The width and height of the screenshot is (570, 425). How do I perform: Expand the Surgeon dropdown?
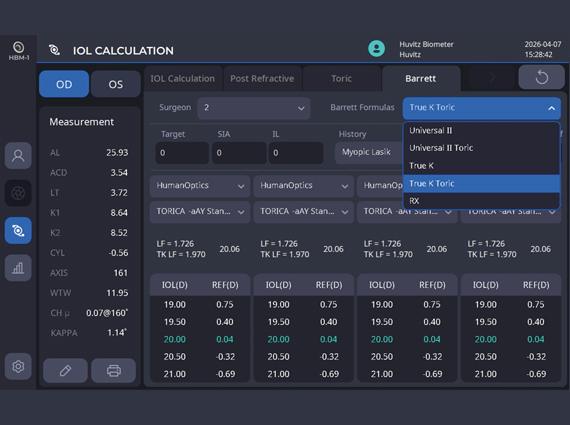254,108
